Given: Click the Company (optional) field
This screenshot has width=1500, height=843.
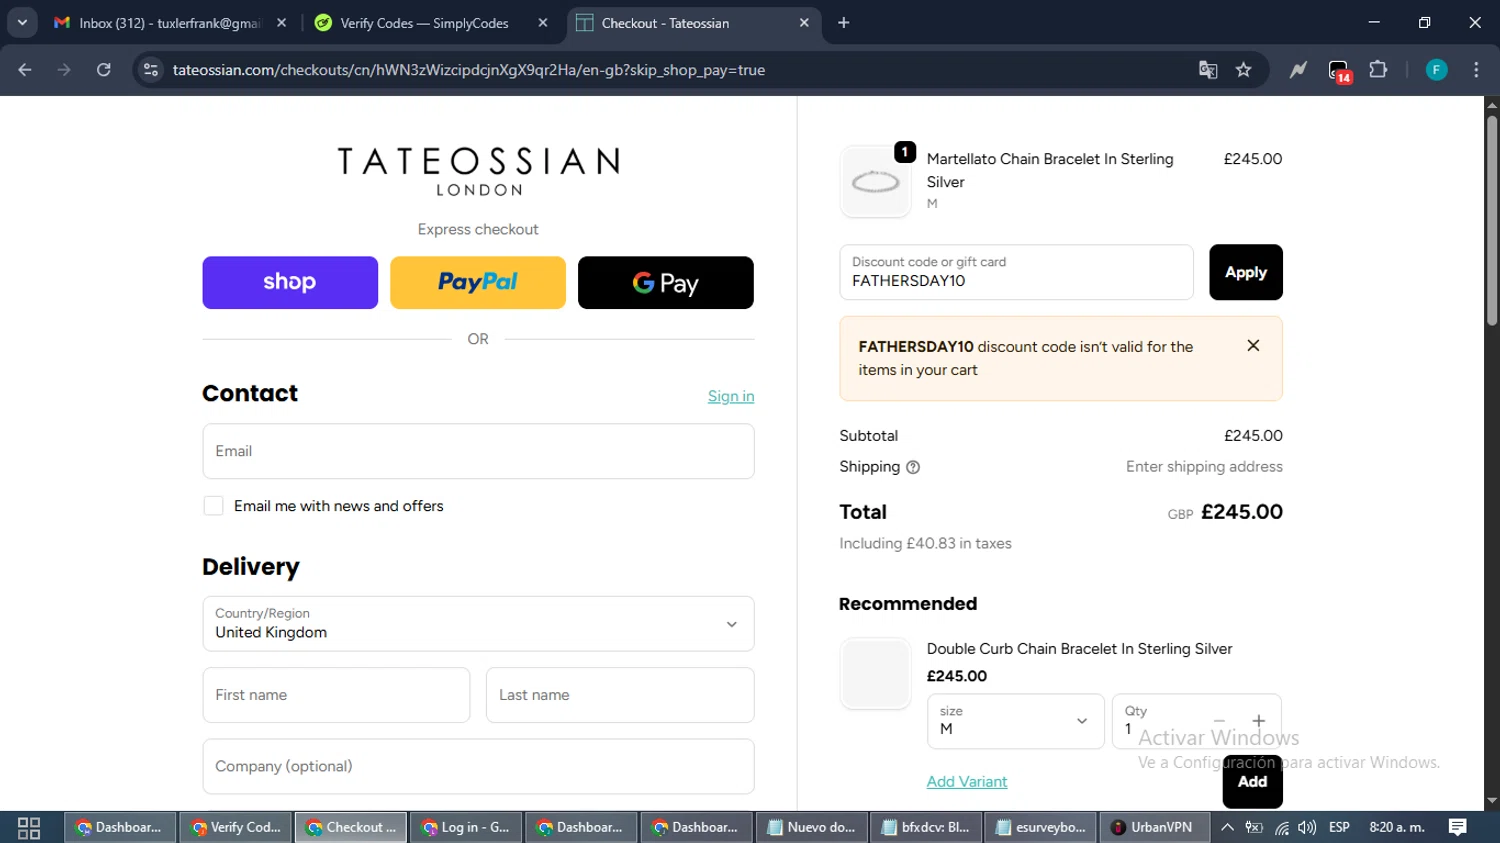Looking at the screenshot, I should [478, 766].
